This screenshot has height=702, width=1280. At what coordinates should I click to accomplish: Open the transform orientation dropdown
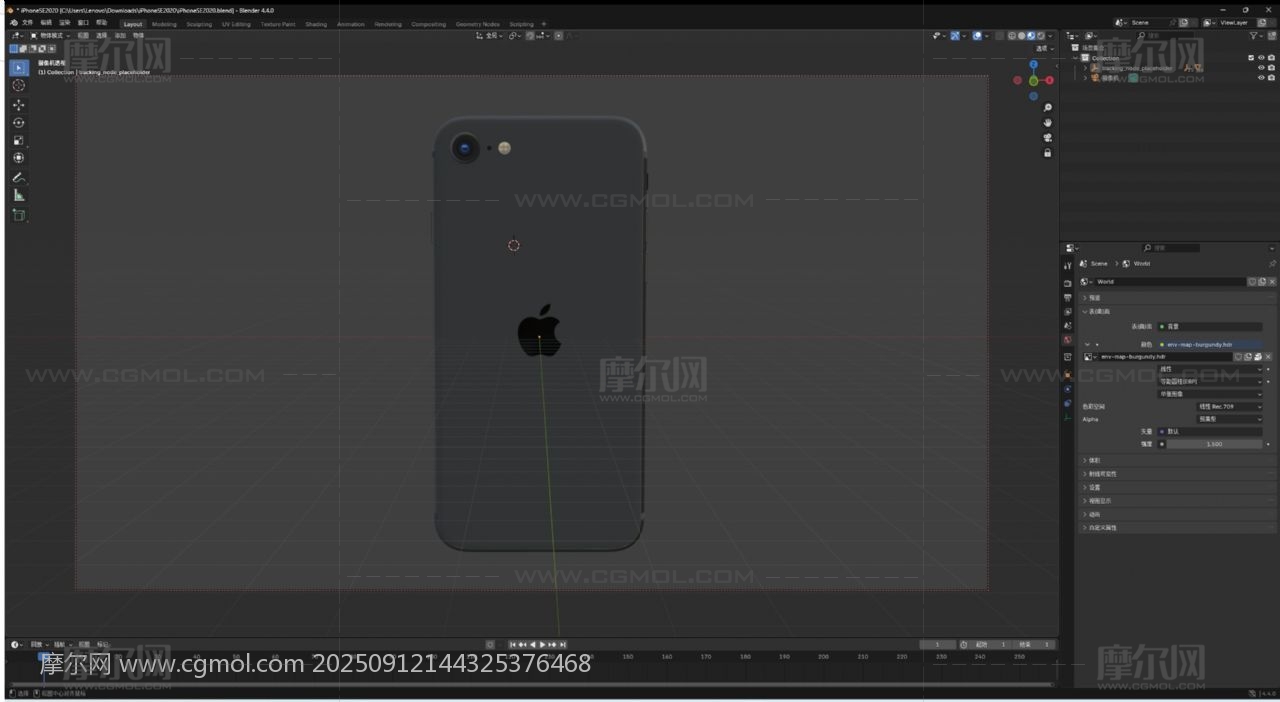489,36
